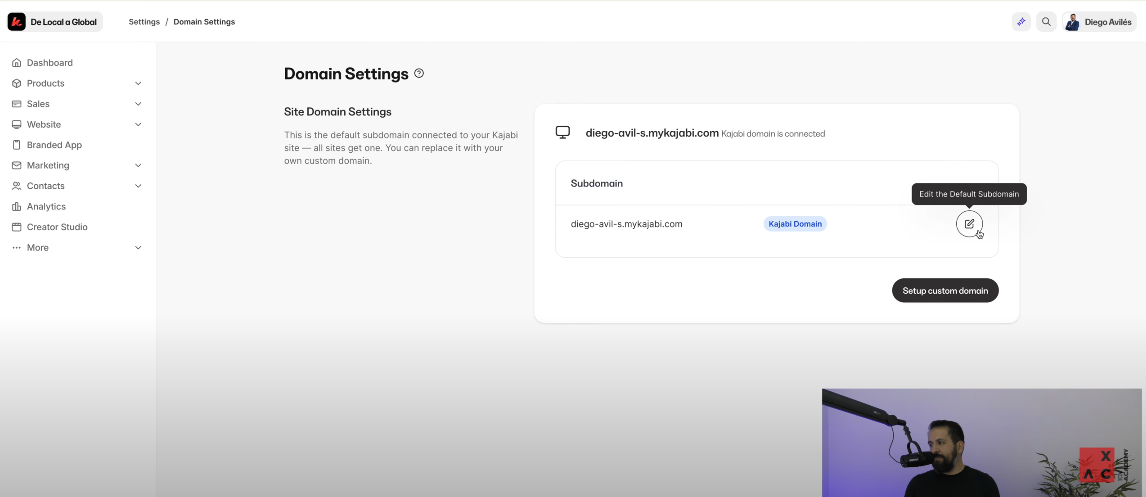
Task: Click the More ellipsis icon
Action: tap(17, 248)
